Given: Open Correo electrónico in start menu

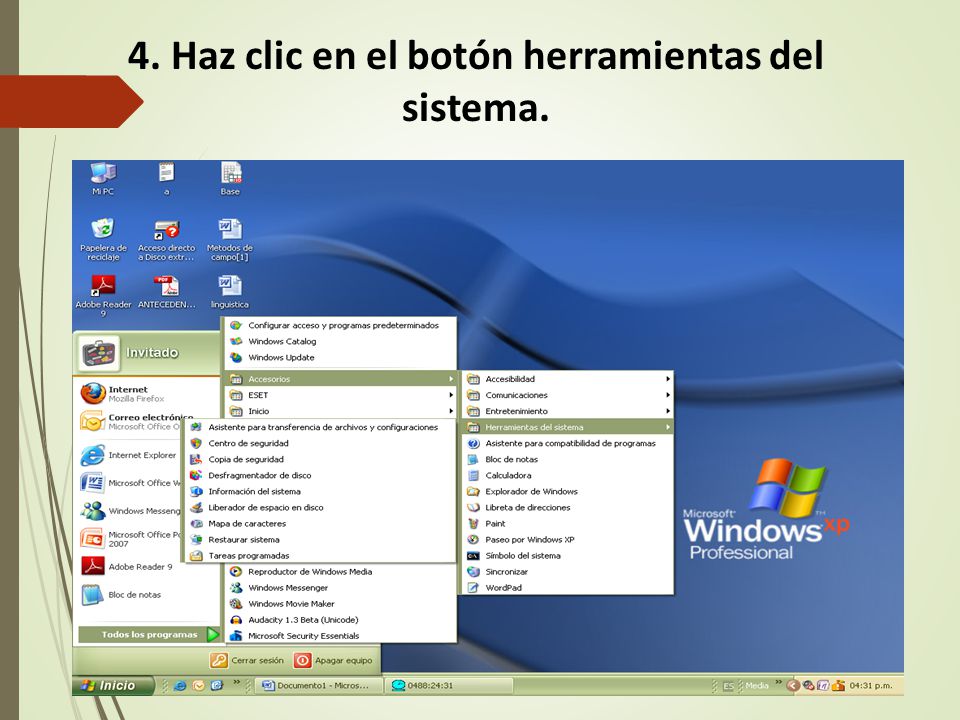Looking at the screenshot, I should pos(130,421).
